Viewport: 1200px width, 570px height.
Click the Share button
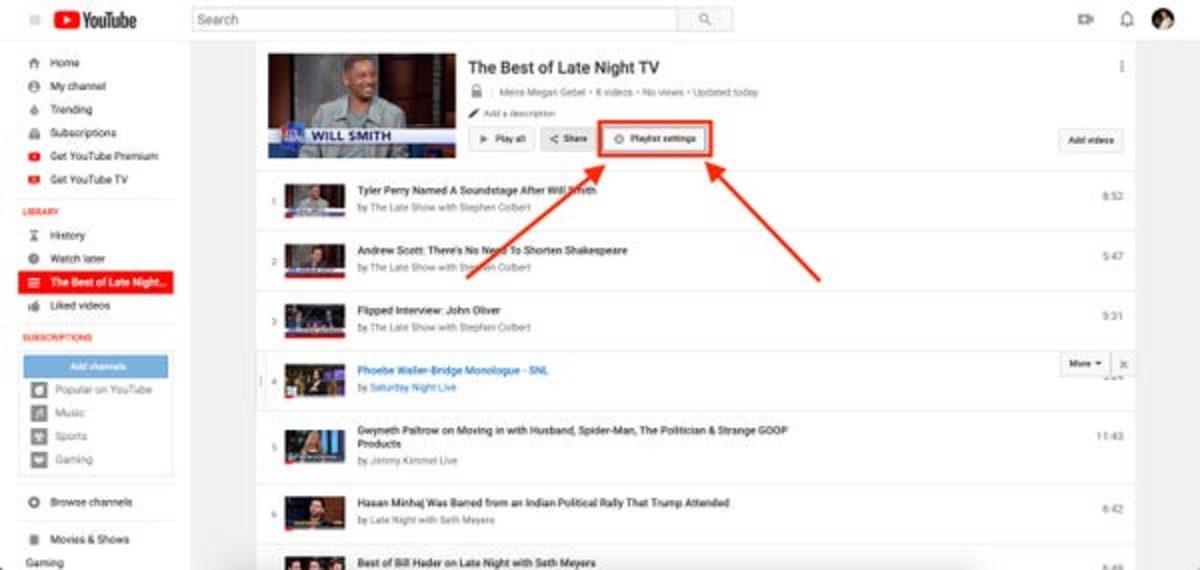pyautogui.click(x=568, y=140)
